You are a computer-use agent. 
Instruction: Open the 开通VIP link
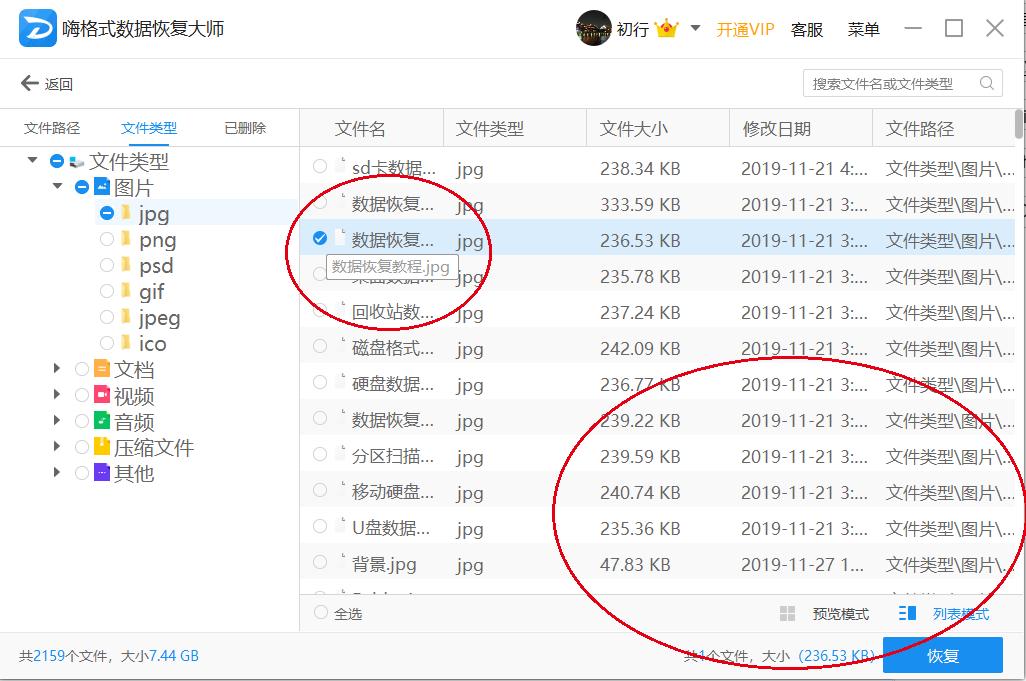744,29
